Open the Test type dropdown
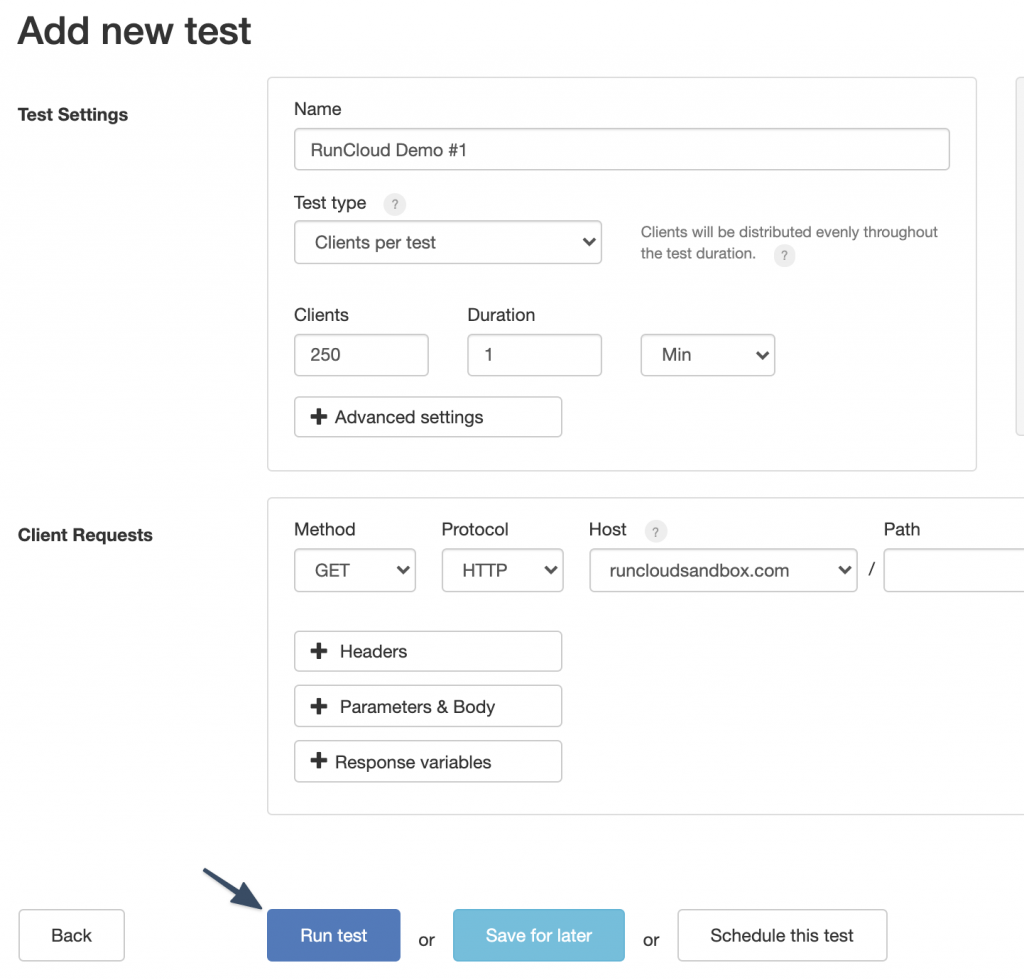Screen dimensions: 1024x980 (x=447, y=242)
